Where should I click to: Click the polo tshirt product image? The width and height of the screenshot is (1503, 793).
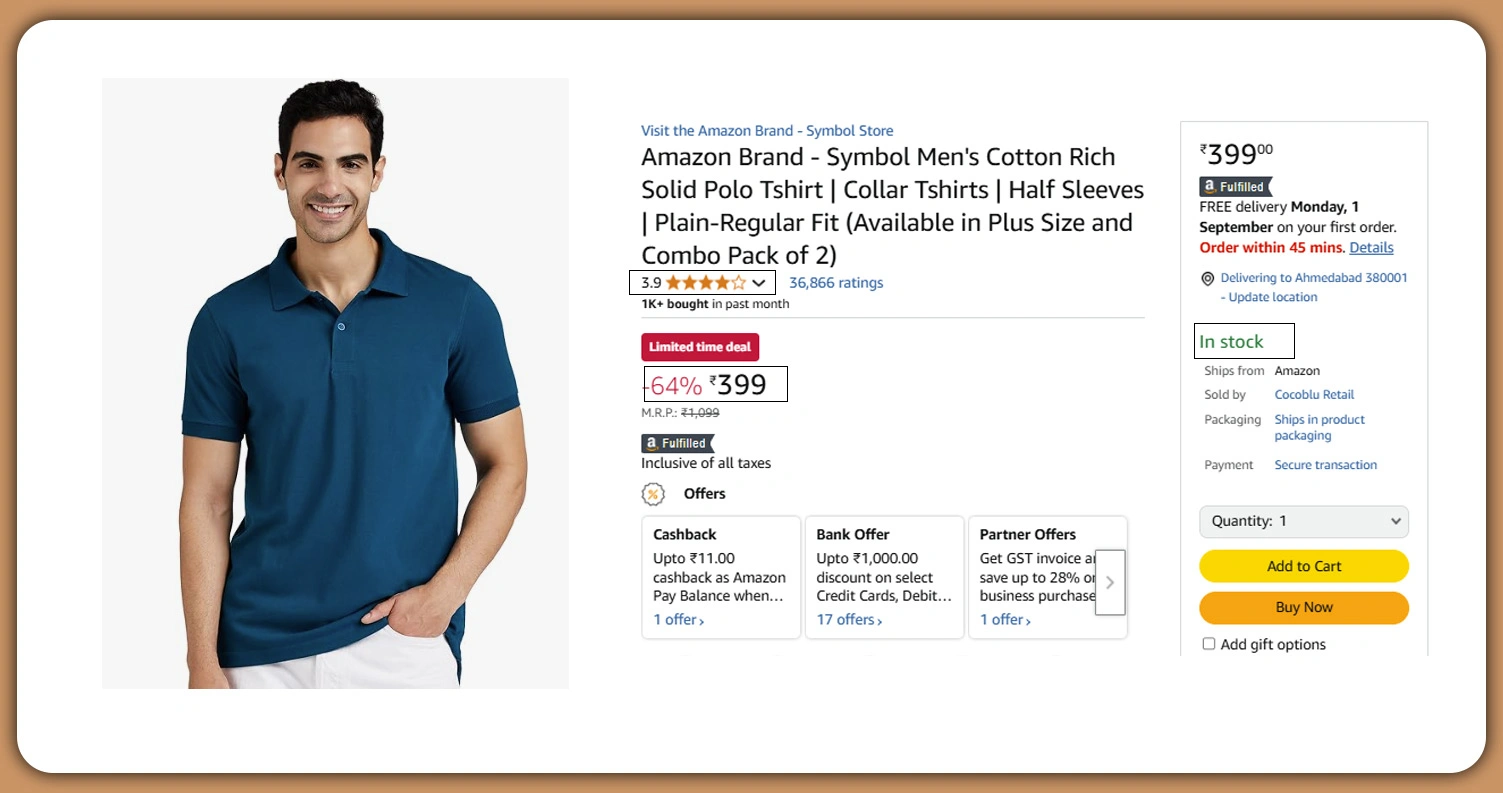coord(336,384)
